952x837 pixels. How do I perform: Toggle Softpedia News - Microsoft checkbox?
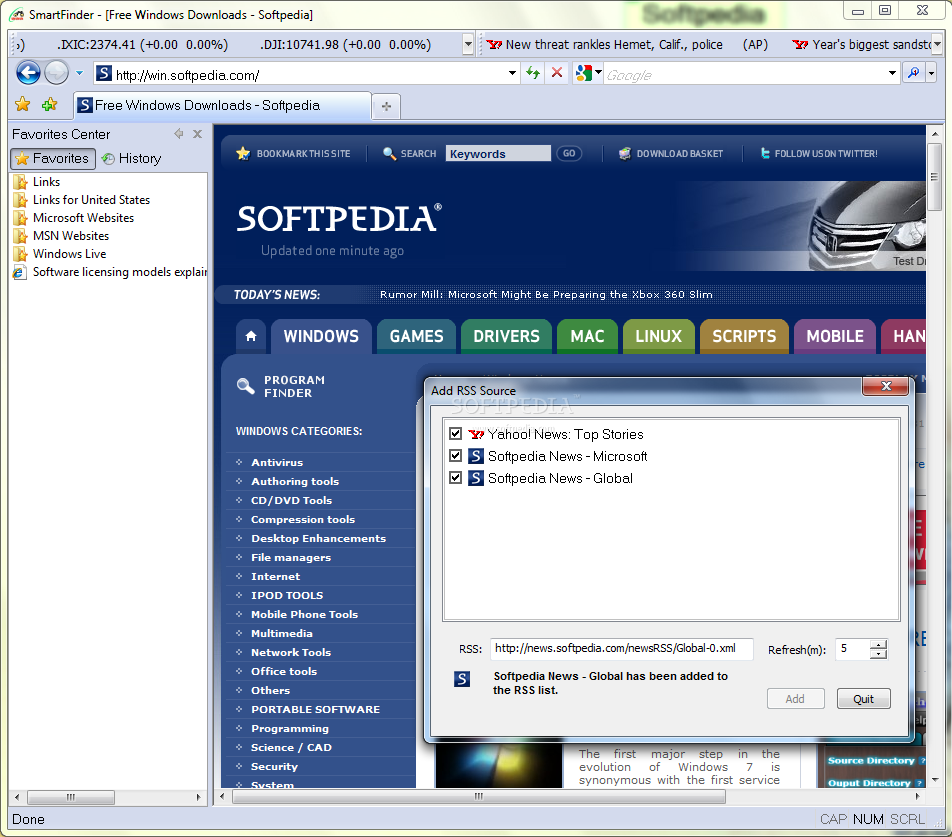455,455
